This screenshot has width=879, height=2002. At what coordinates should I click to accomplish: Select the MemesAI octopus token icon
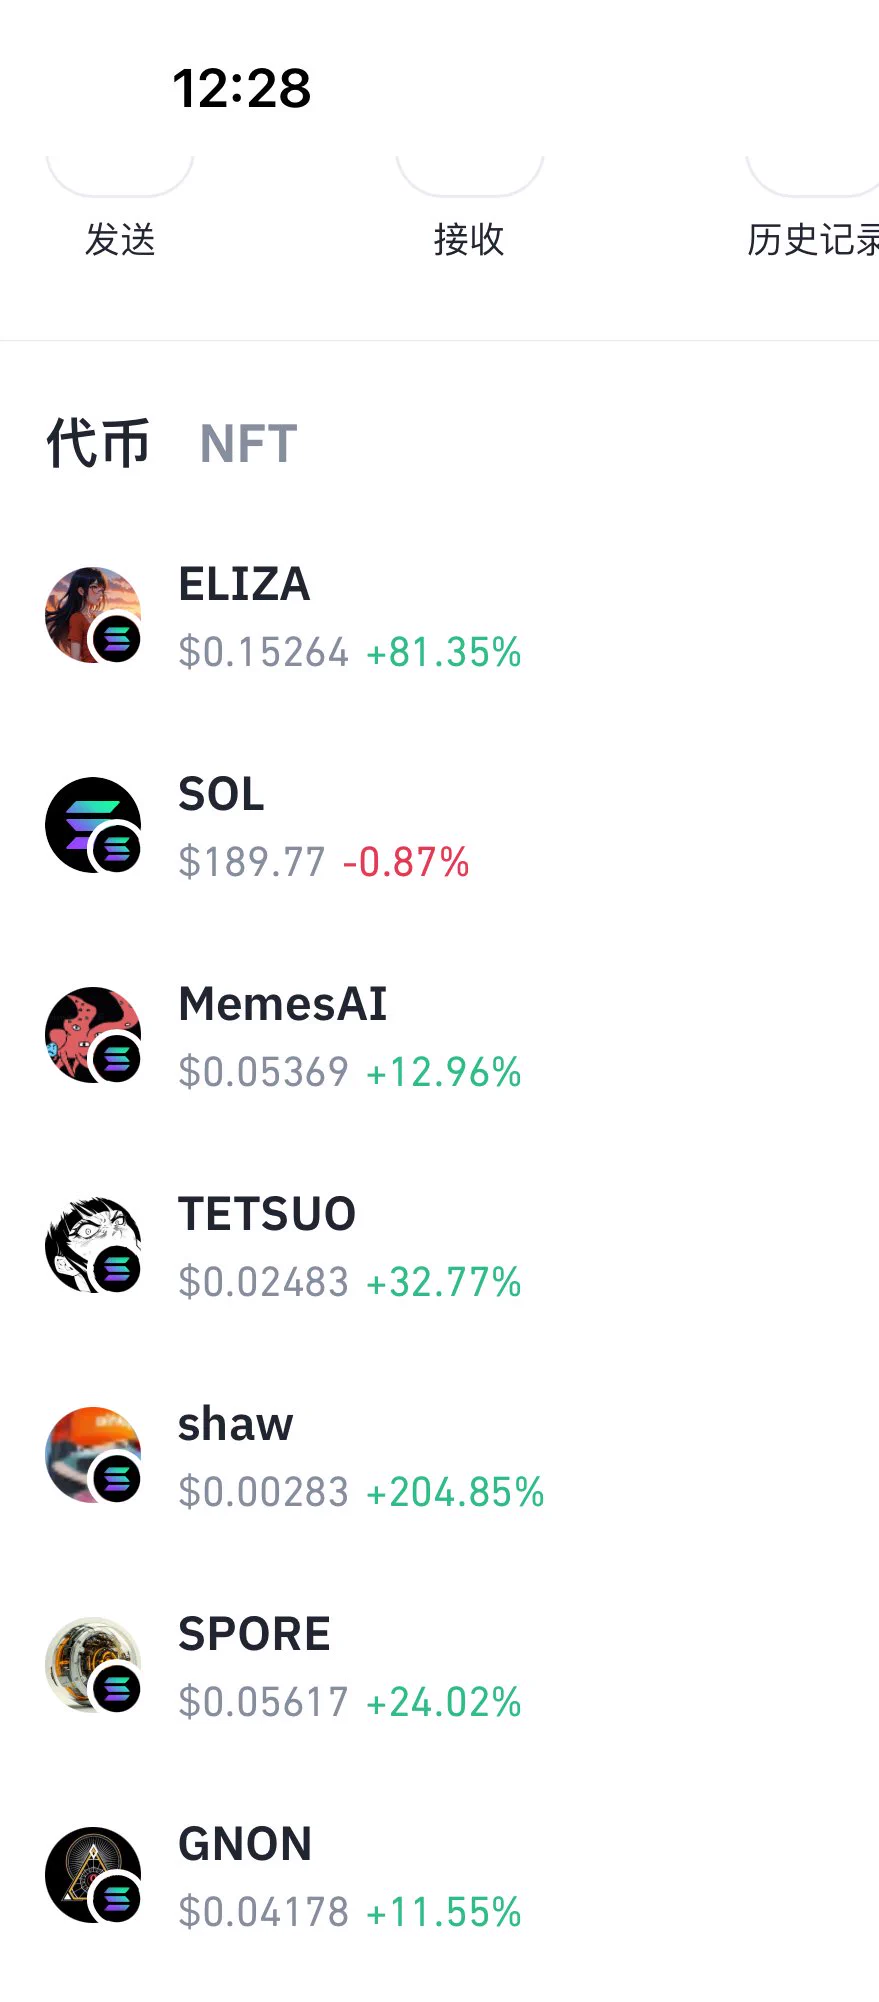[93, 1035]
